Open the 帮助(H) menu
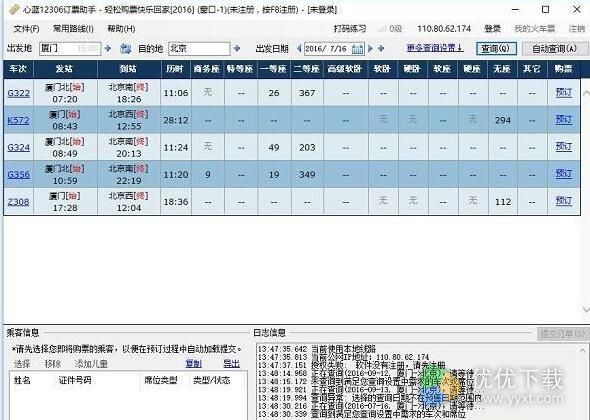This screenshot has width=590, height=420. (121, 29)
